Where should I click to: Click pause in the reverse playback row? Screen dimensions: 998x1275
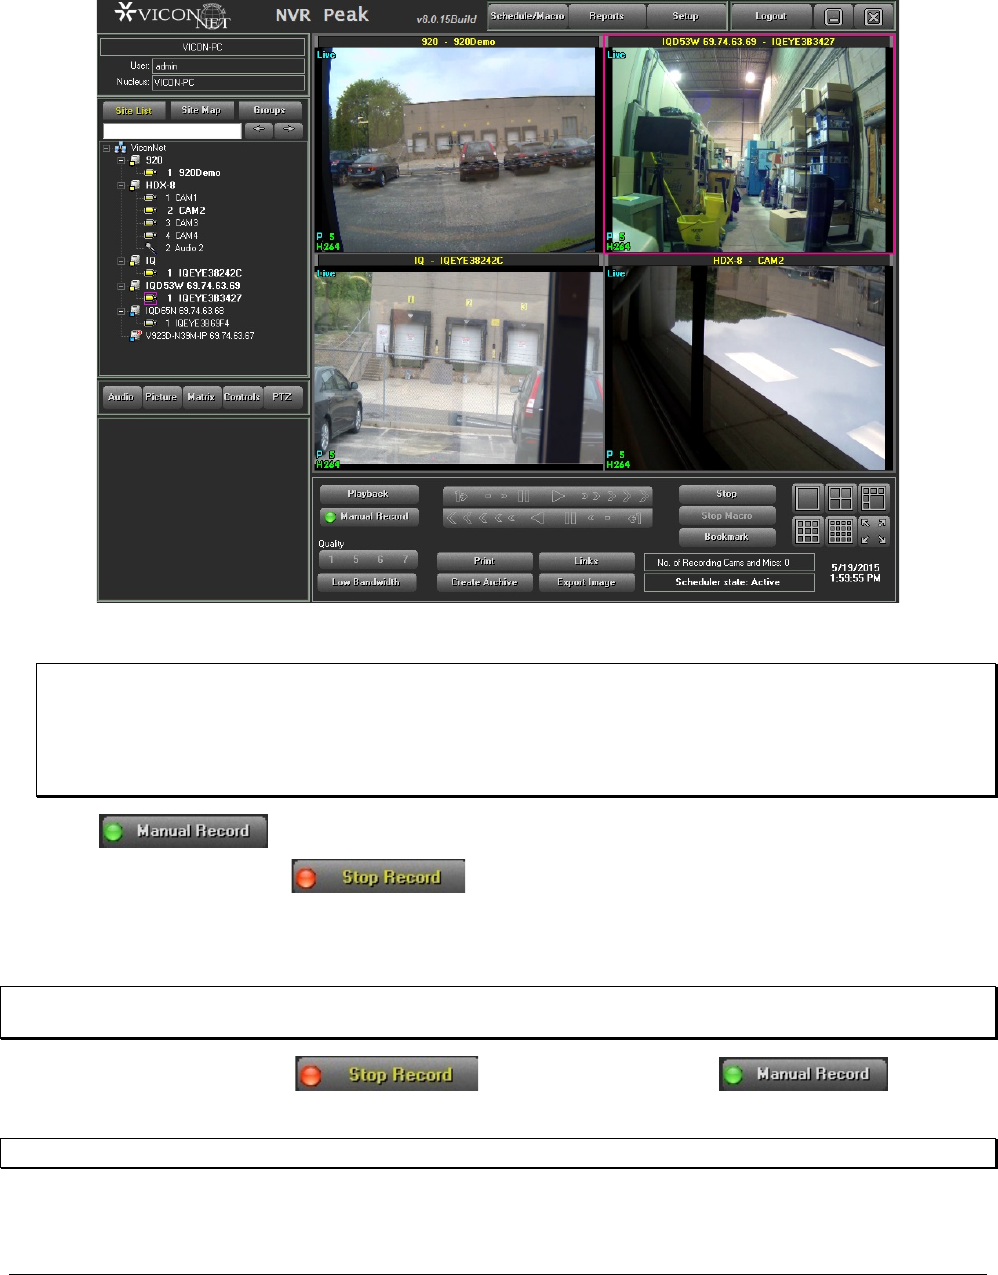point(570,517)
